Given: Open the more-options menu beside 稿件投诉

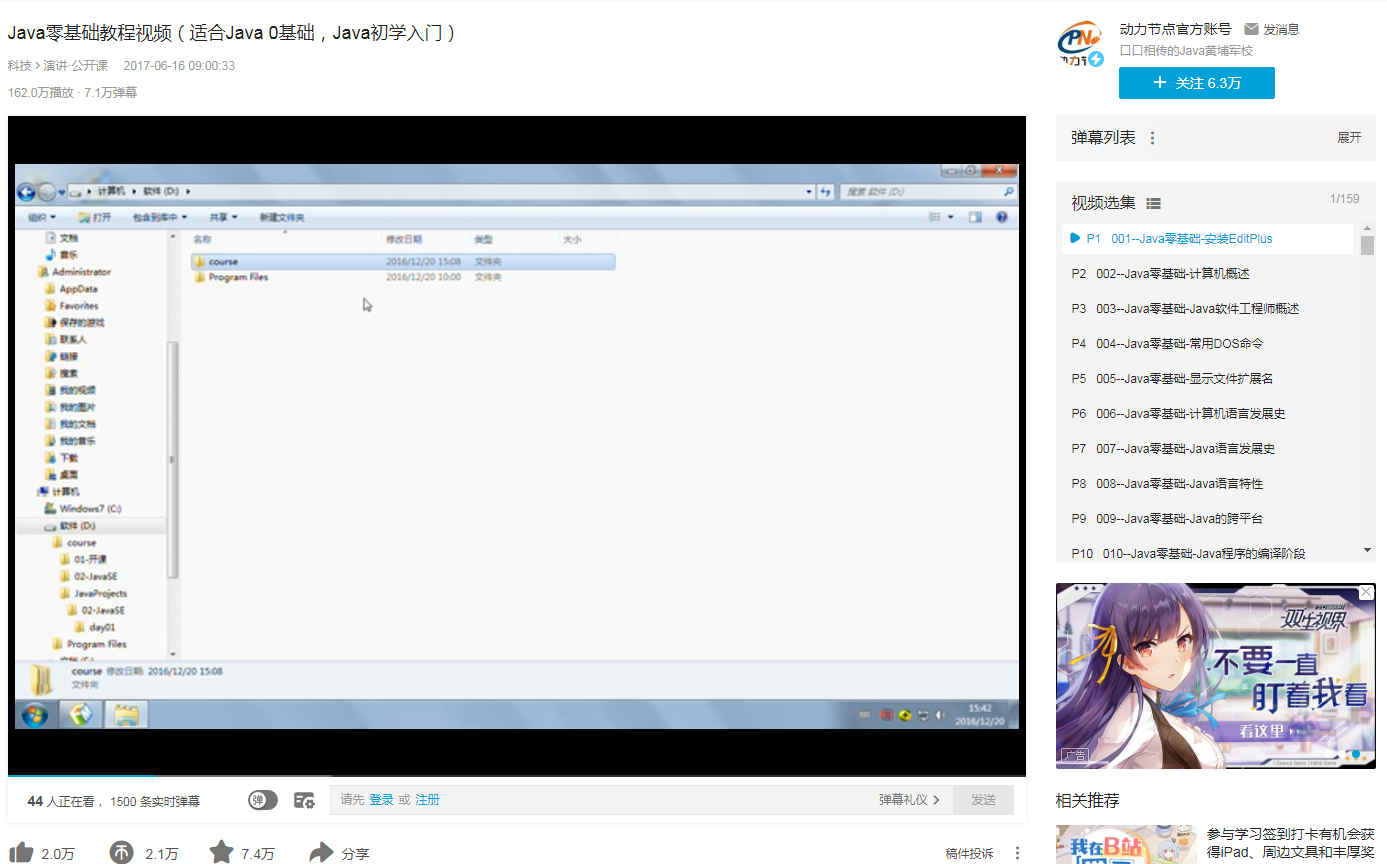Looking at the screenshot, I should pyautogui.click(x=1017, y=853).
